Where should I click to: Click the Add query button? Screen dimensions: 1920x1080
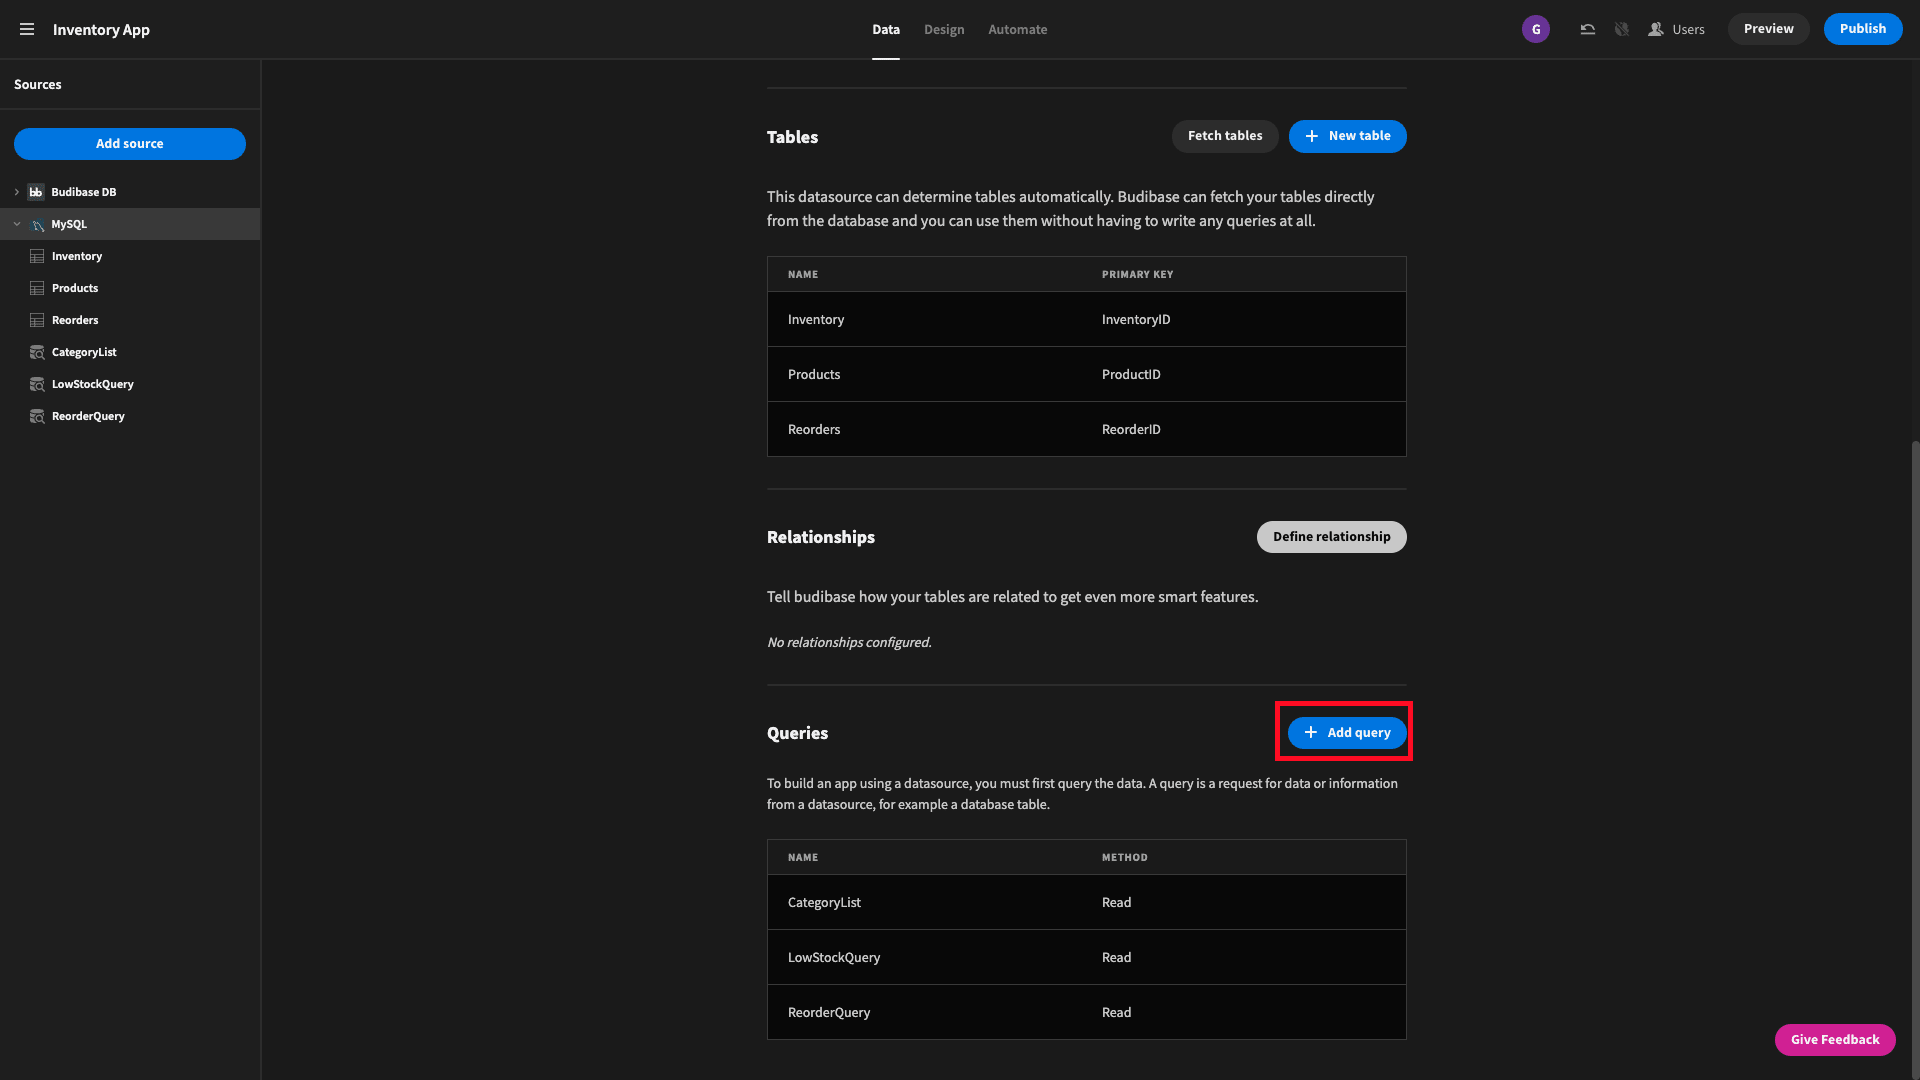pyautogui.click(x=1346, y=732)
